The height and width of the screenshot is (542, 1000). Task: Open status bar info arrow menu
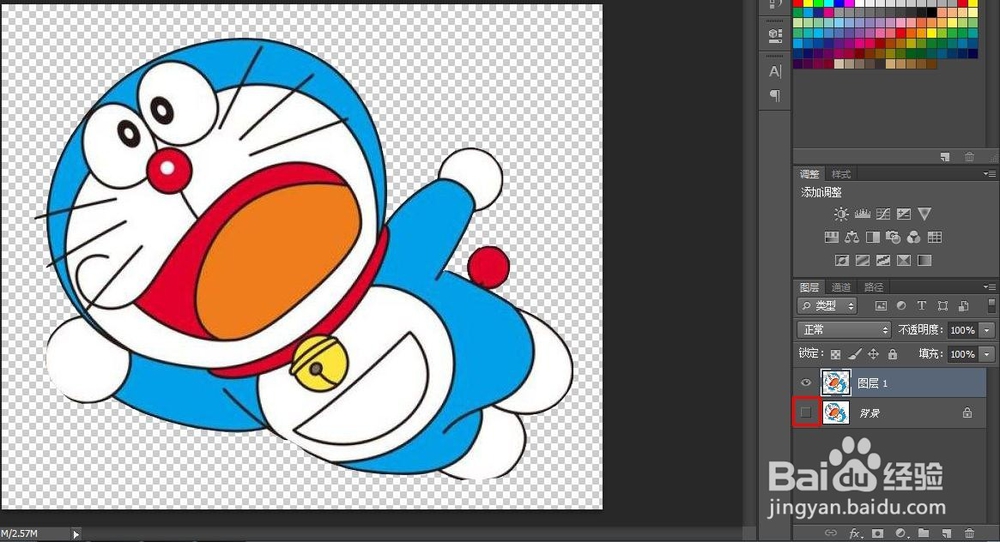pos(75,534)
